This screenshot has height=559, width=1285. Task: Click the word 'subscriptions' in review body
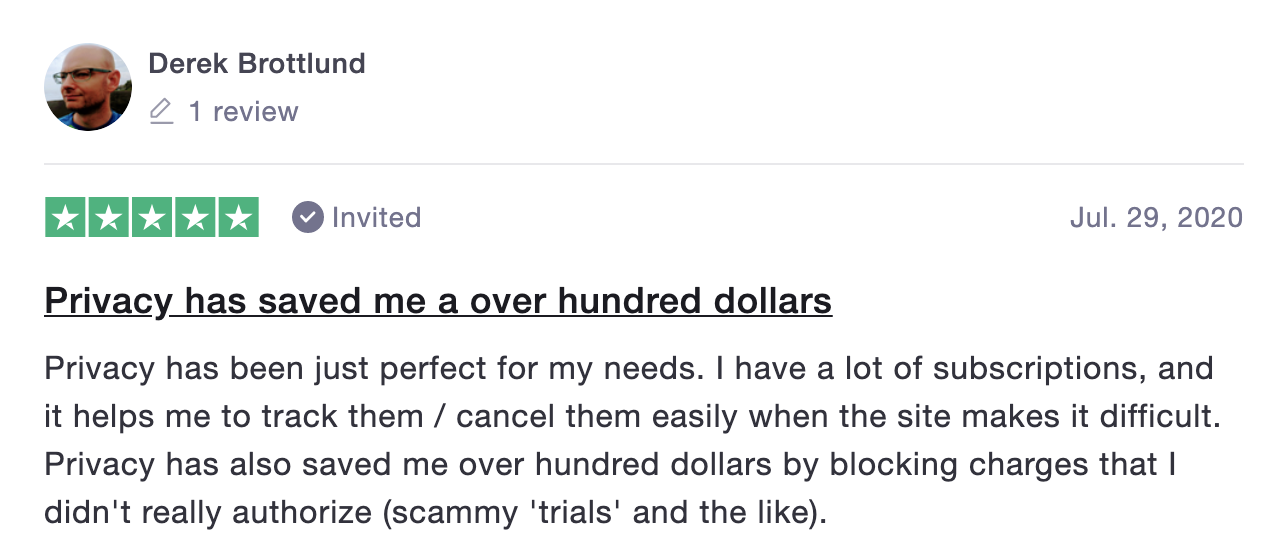pos(1040,369)
